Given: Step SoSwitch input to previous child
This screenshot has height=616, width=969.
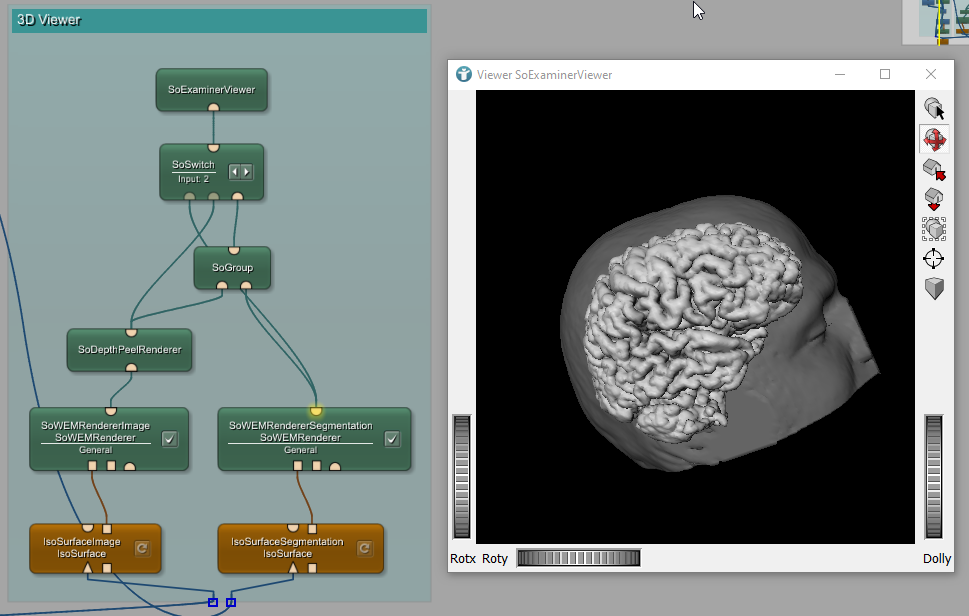Looking at the screenshot, I should pyautogui.click(x=235, y=171).
